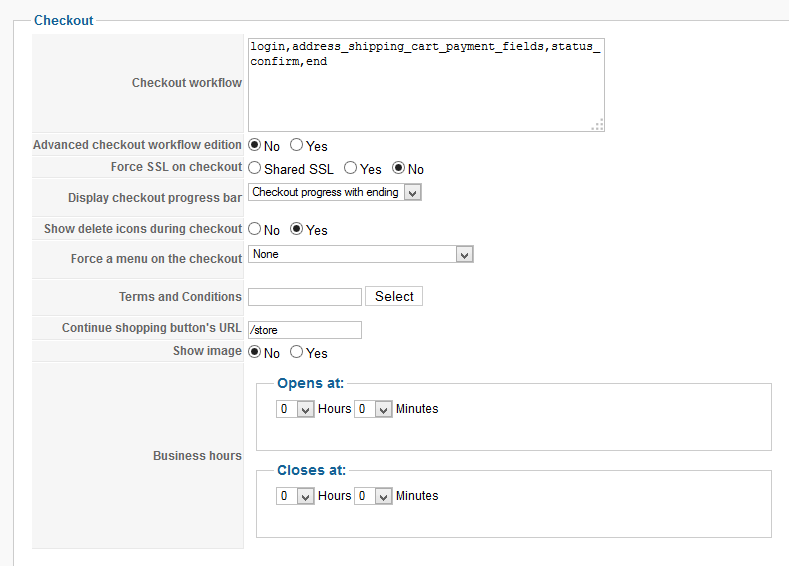
Task: Click the Terms and Conditions Select button
Action: [394, 296]
